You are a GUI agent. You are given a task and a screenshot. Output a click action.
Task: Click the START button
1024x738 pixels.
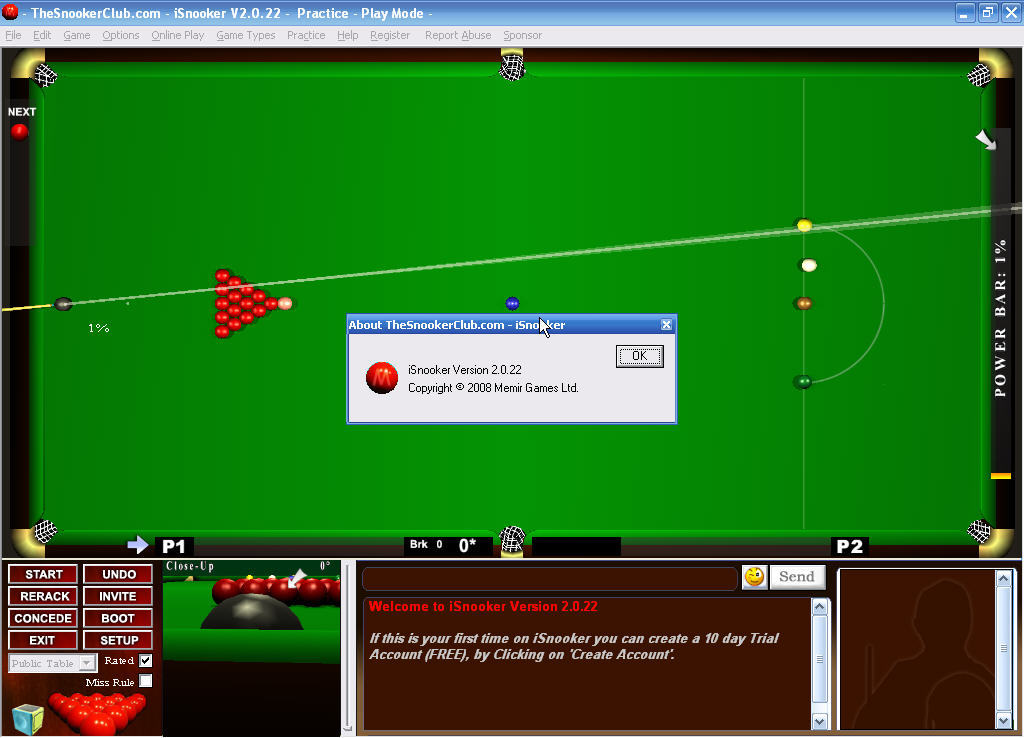click(x=43, y=574)
